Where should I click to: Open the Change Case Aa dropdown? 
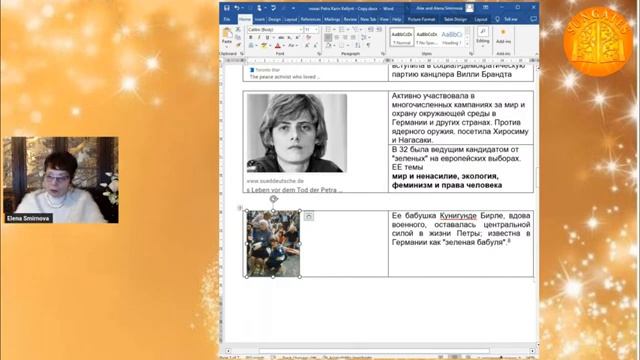tap(292, 45)
